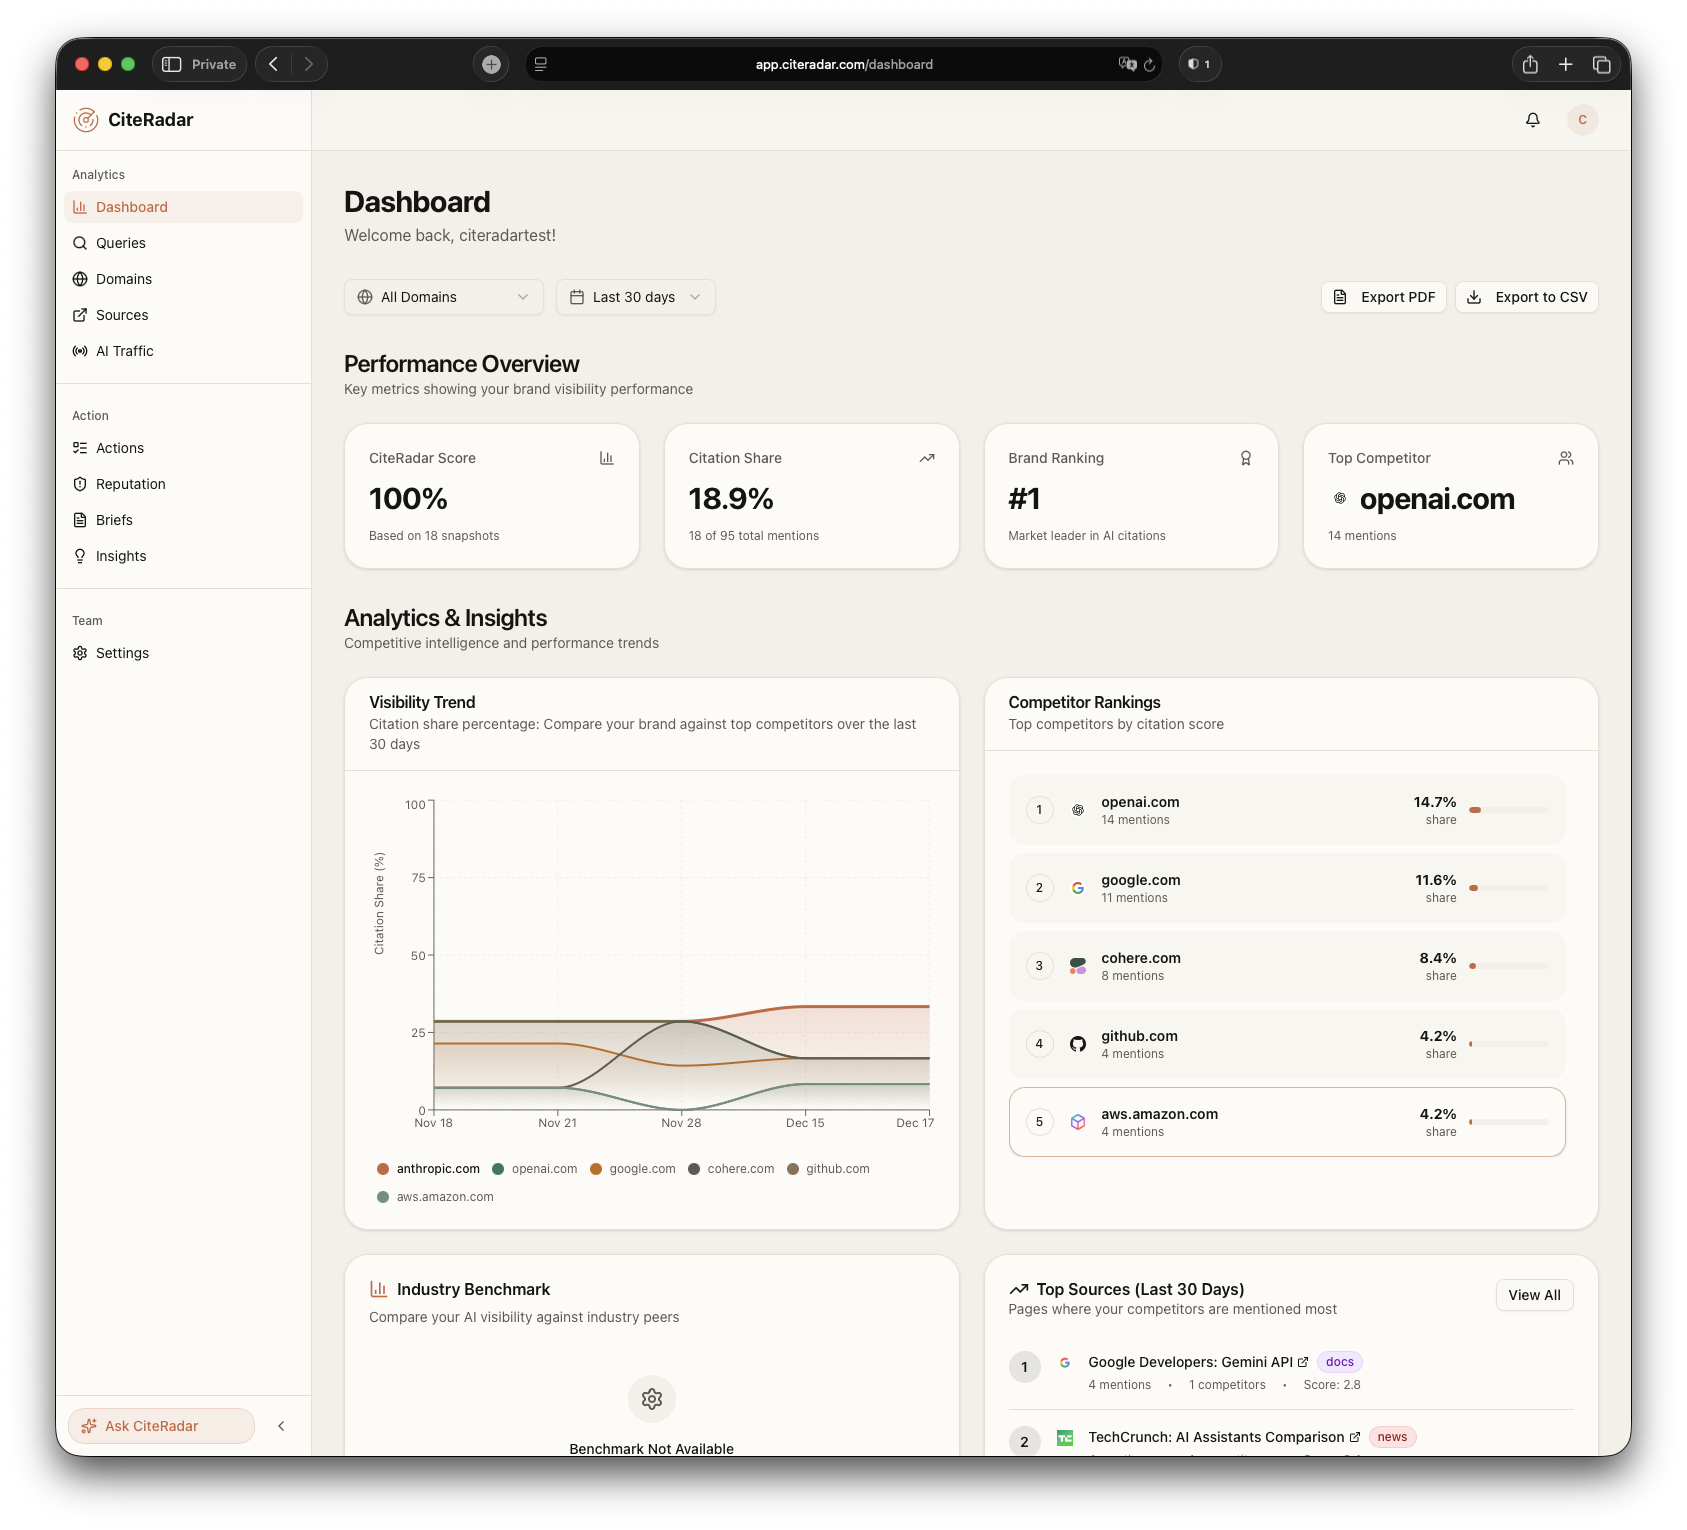Select Actions under the Action section

(x=120, y=448)
